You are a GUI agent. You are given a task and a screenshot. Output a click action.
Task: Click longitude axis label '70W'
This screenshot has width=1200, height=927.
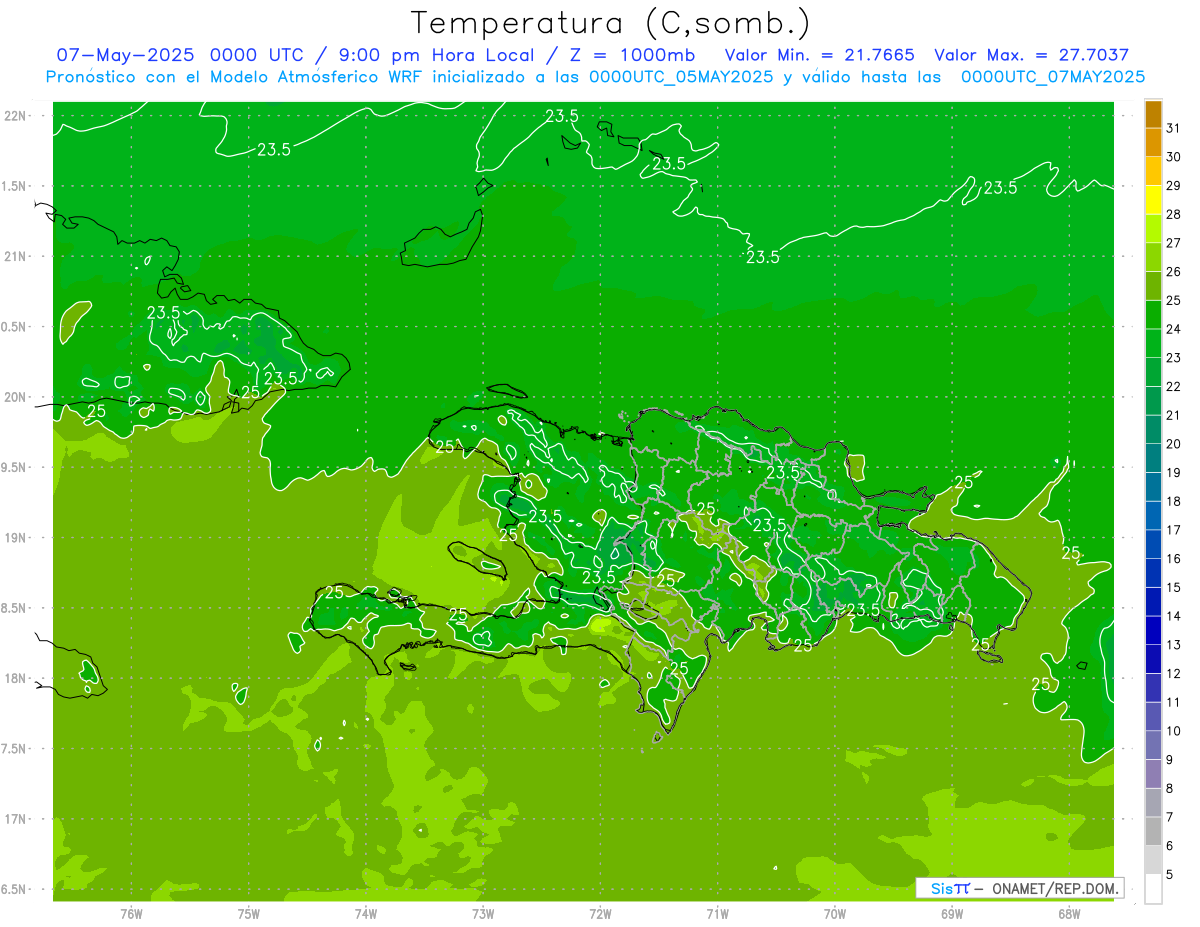point(834,913)
